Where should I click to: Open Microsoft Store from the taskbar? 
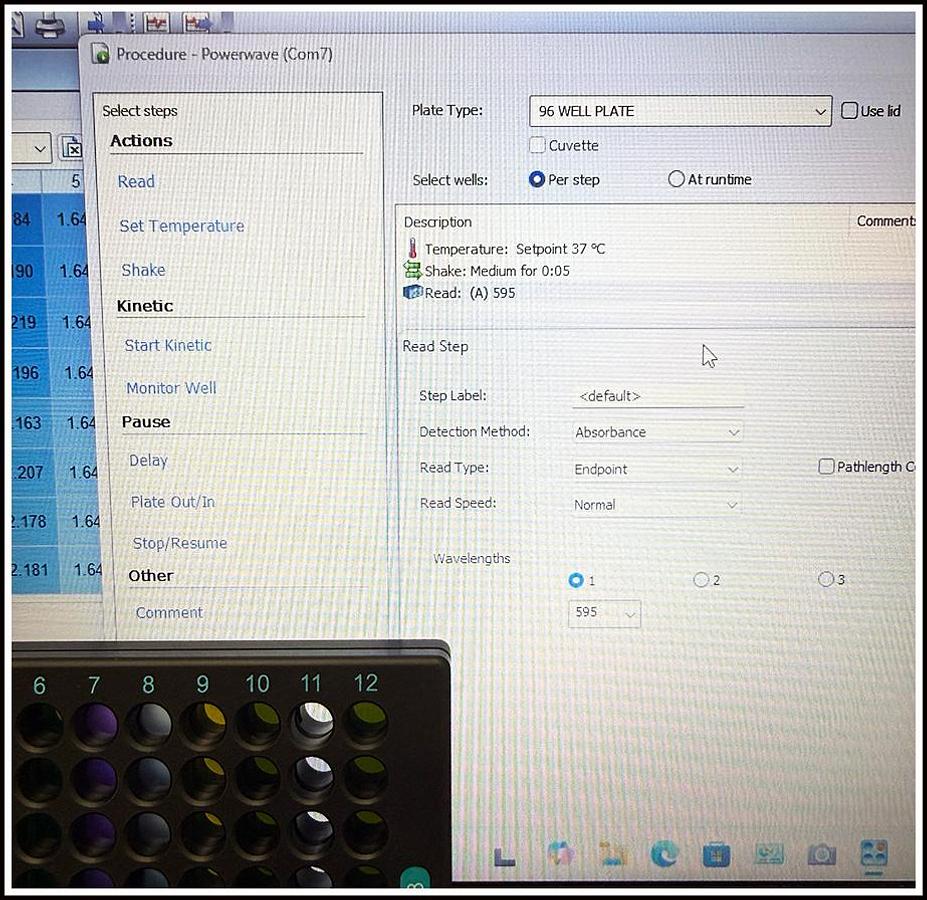[715, 854]
